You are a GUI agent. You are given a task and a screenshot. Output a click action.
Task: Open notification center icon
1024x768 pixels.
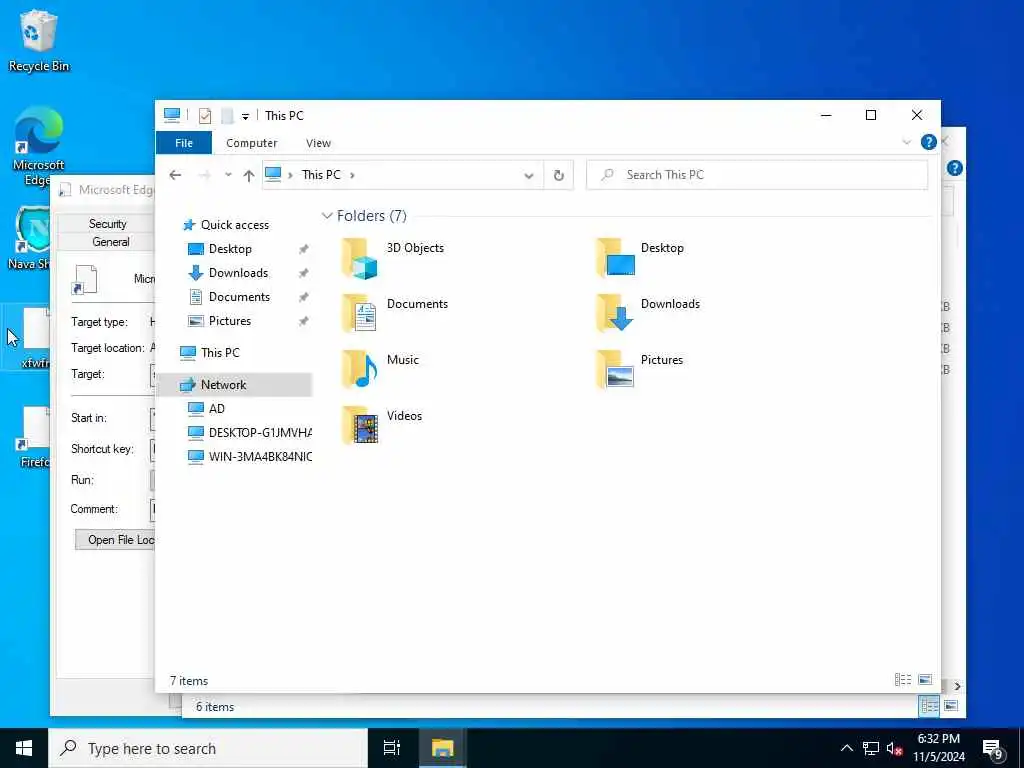pos(992,748)
